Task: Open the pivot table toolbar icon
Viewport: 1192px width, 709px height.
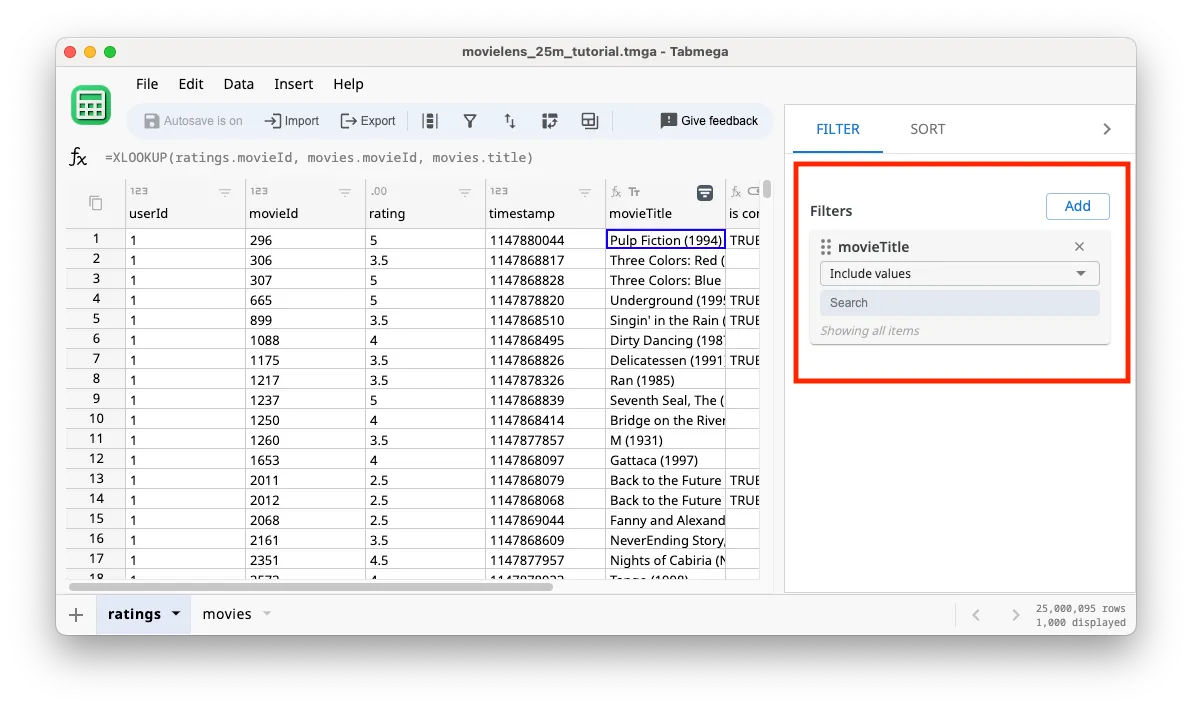Action: pos(589,120)
